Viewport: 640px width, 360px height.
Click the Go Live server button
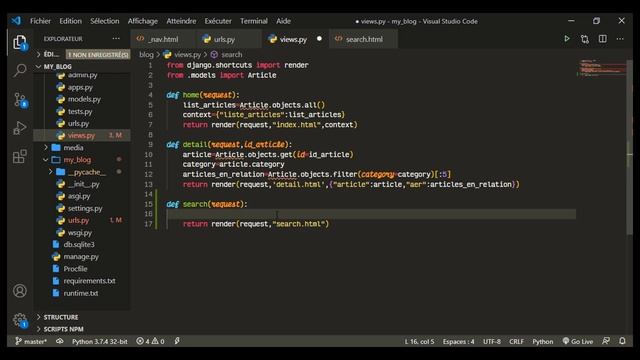pos(578,341)
